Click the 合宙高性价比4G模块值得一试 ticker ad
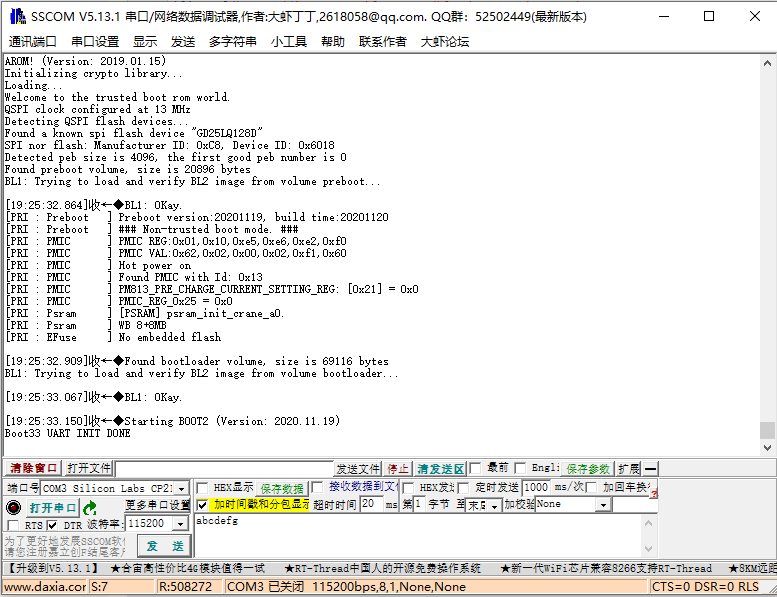This screenshot has width=777, height=597. coord(187,568)
